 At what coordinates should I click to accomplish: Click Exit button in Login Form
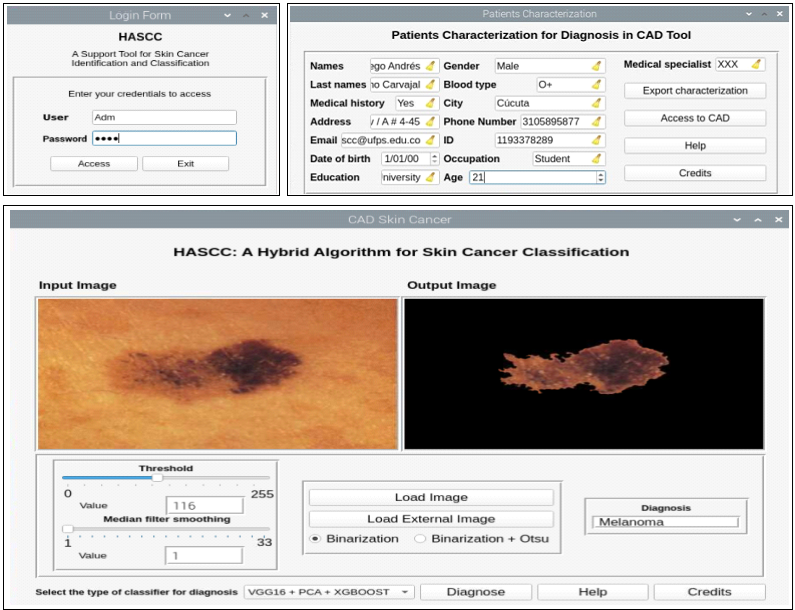[x=186, y=164]
